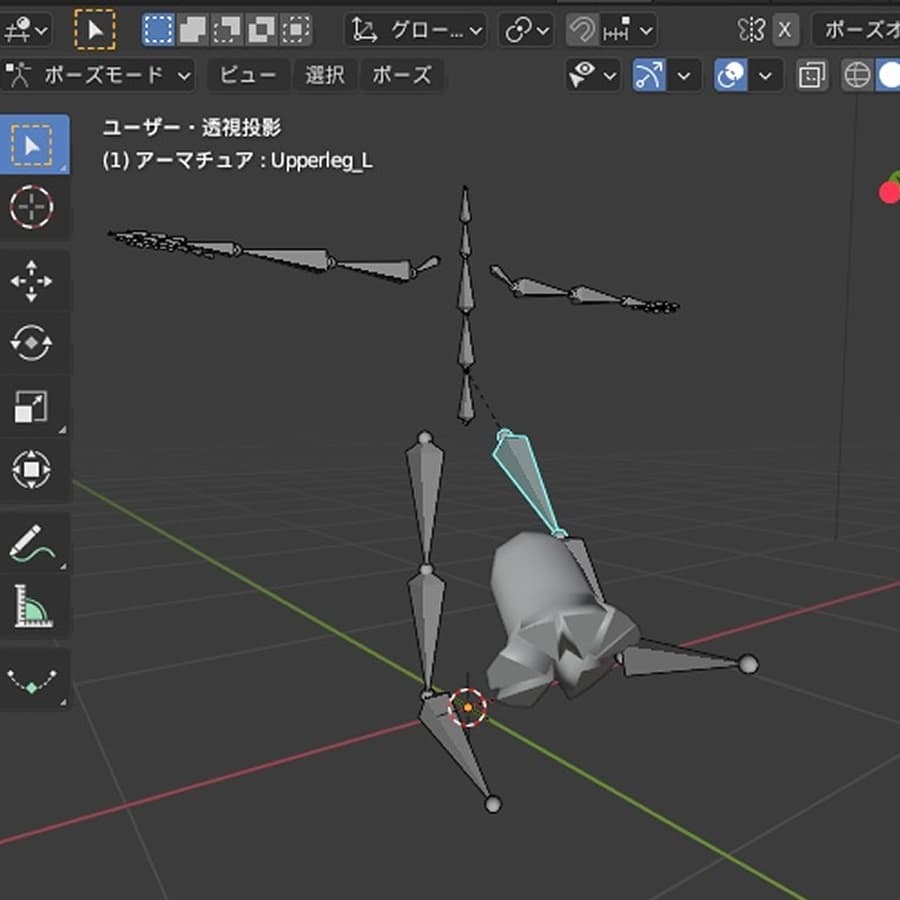Image resolution: width=900 pixels, height=900 pixels.
Task: Toggle snapping magnet icon
Action: 581,30
